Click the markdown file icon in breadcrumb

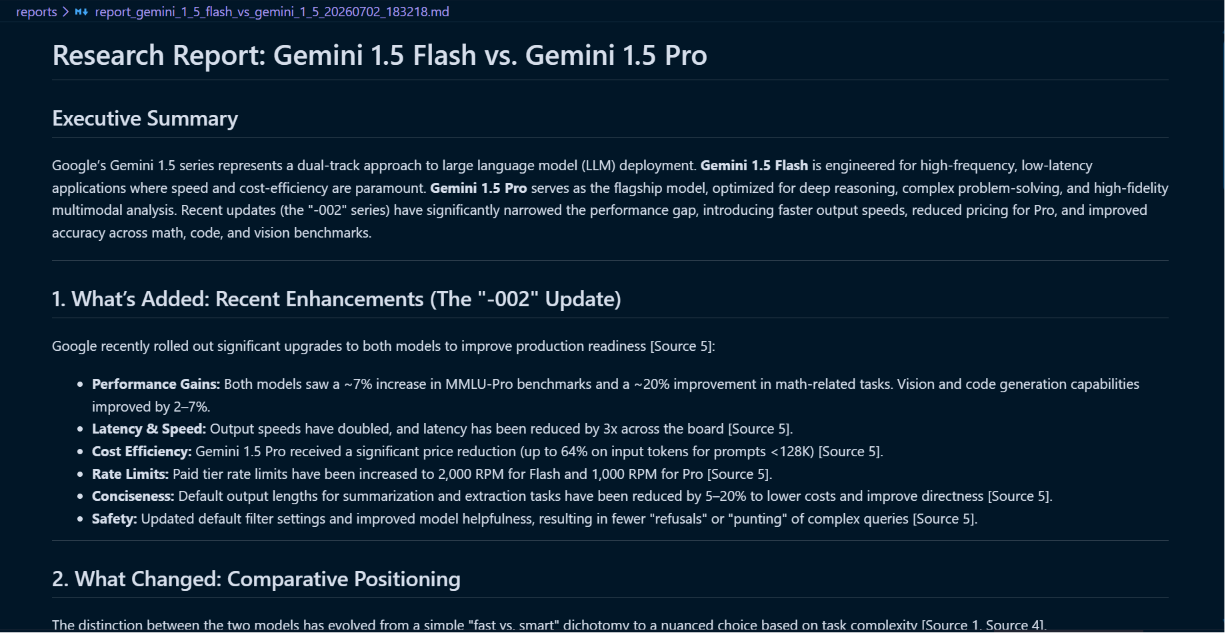[82, 11]
